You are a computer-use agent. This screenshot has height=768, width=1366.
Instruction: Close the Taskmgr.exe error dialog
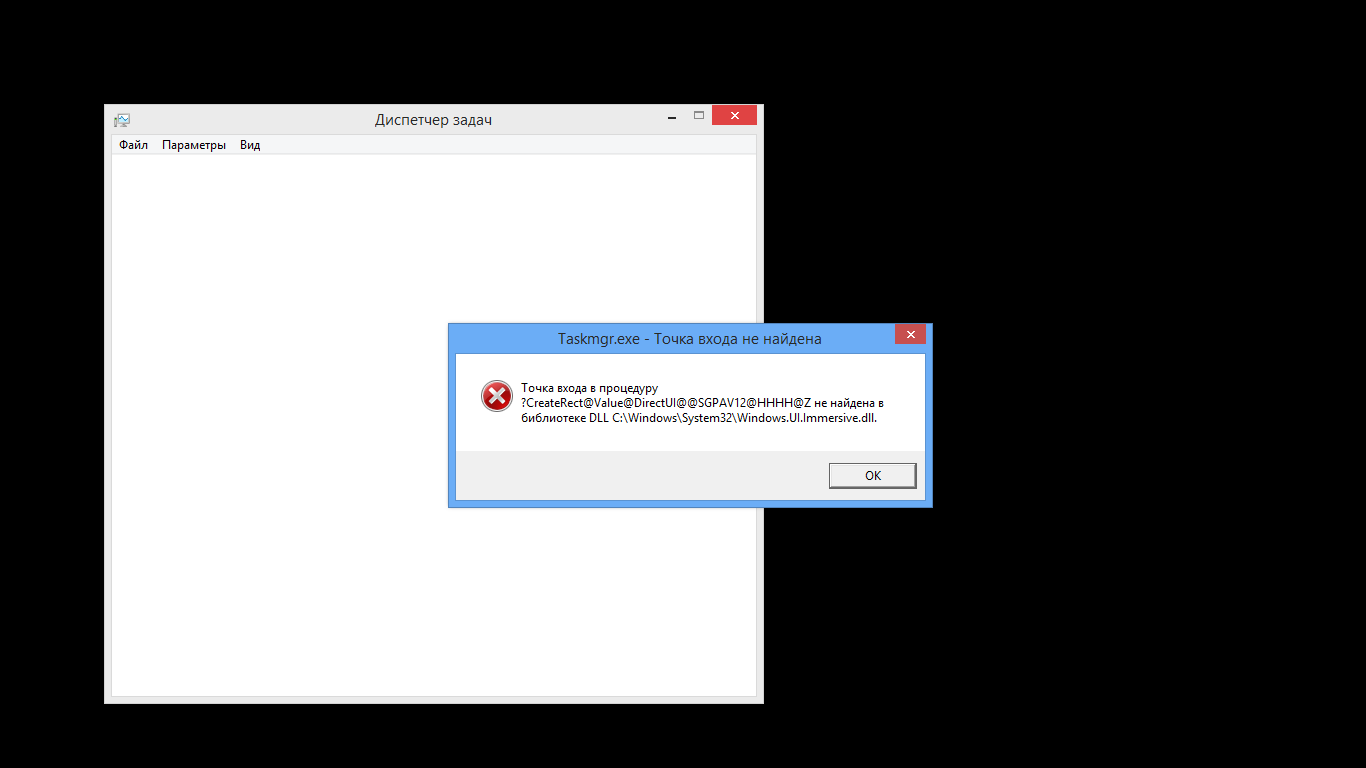[910, 335]
